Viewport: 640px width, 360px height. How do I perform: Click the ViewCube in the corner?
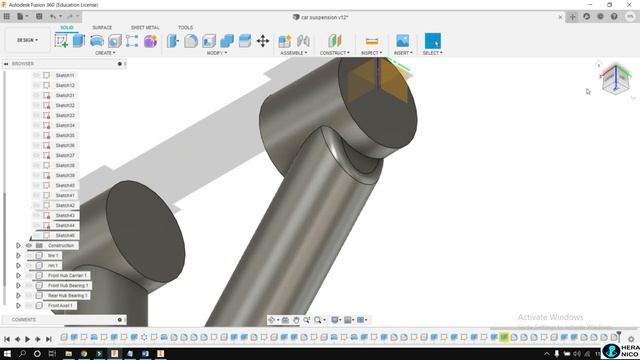click(616, 80)
